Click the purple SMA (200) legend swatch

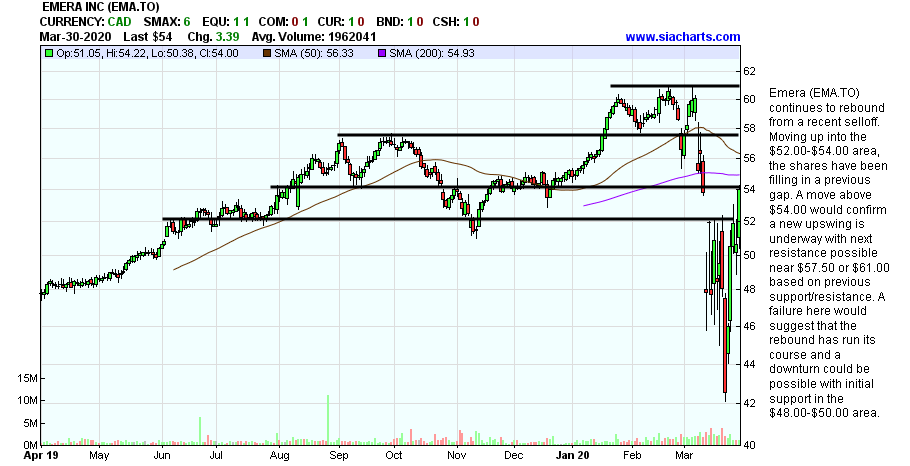(380, 53)
